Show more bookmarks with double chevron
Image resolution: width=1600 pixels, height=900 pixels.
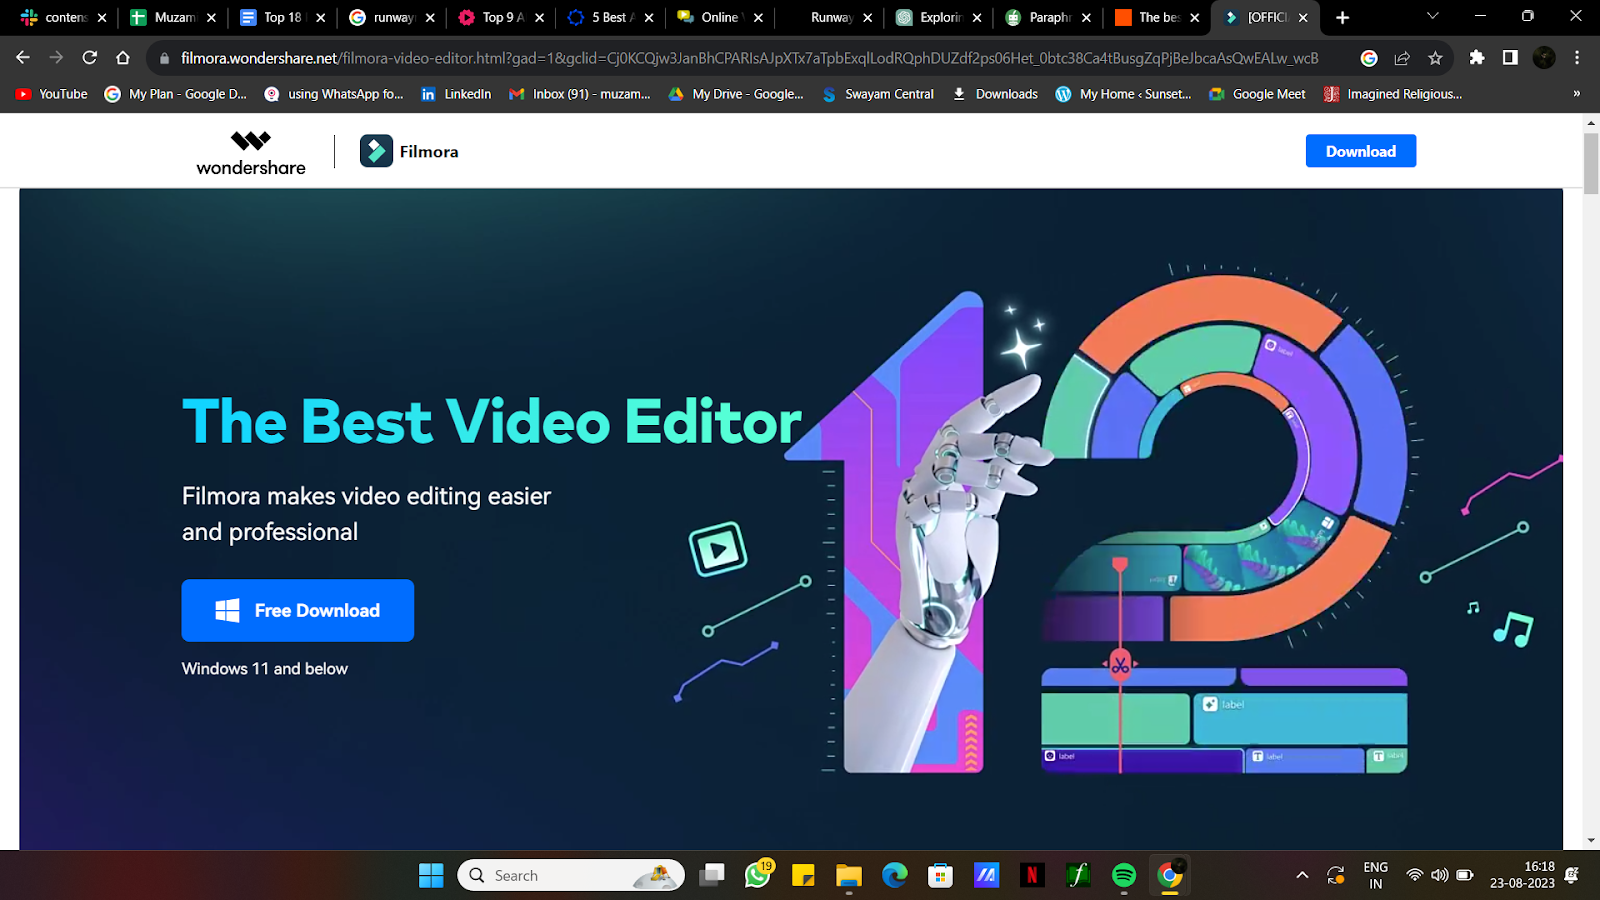[x=1577, y=94]
